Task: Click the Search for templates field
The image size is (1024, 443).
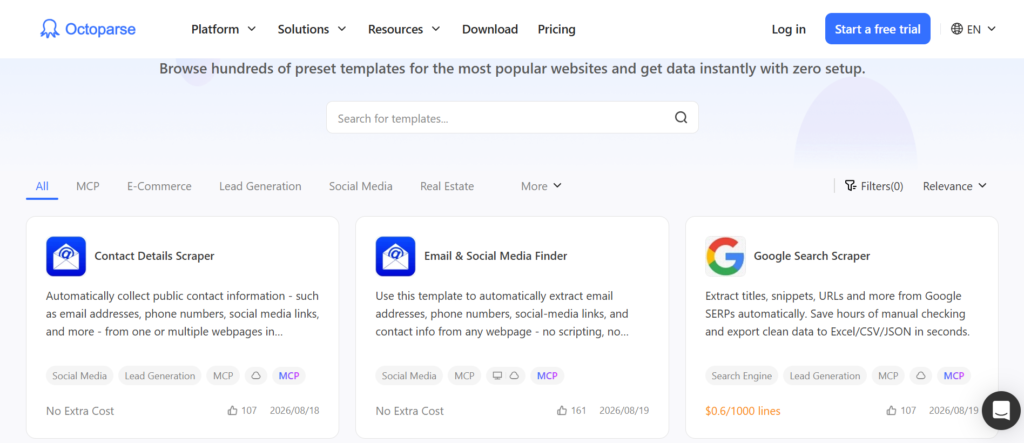Action: click(x=512, y=118)
